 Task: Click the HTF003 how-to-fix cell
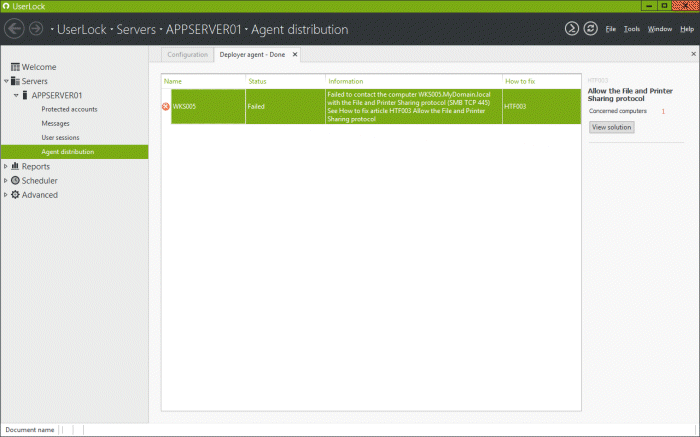[x=542, y=106]
